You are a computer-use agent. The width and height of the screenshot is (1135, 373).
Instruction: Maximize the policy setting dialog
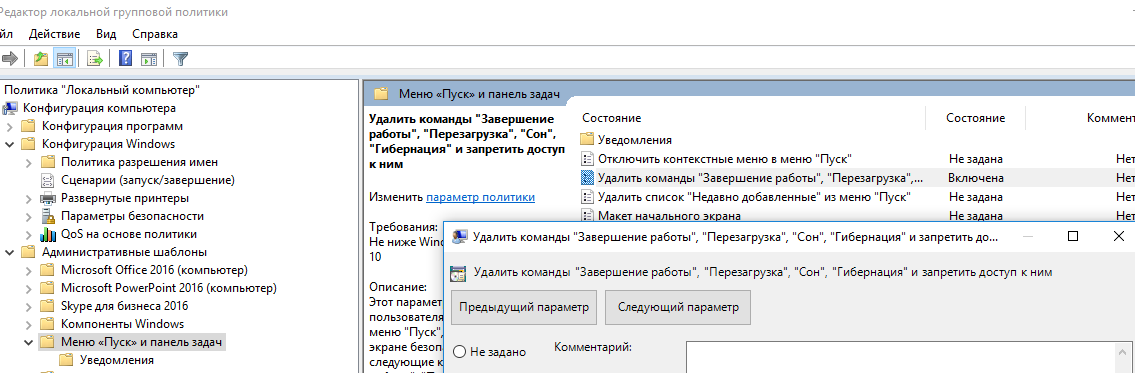1073,236
